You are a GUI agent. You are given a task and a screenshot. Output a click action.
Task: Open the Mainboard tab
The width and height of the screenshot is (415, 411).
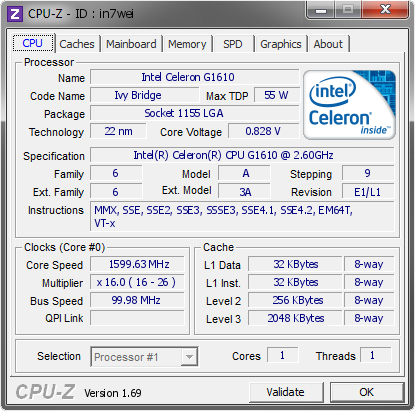tap(131, 44)
